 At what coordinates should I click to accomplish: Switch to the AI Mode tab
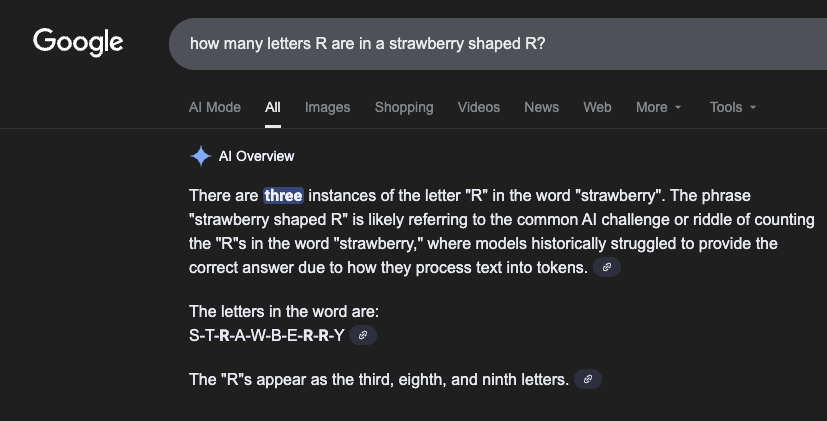215,107
